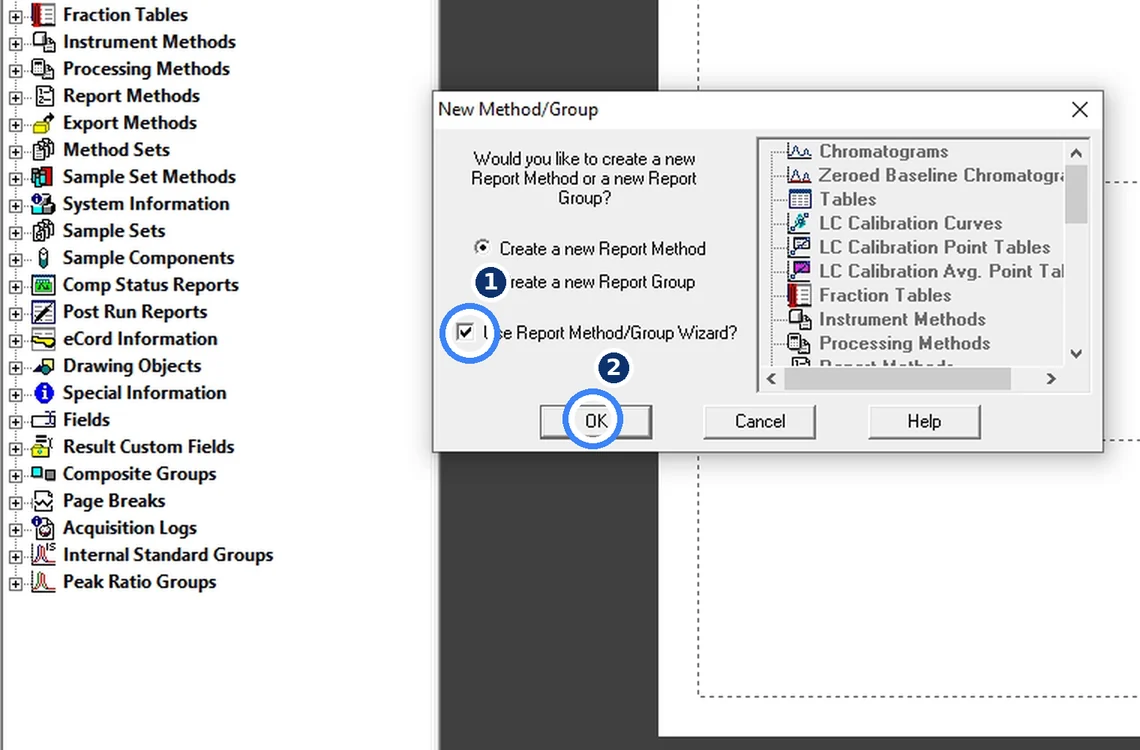Click the Sample Sets icon
This screenshot has width=1140, height=750.
click(43, 230)
